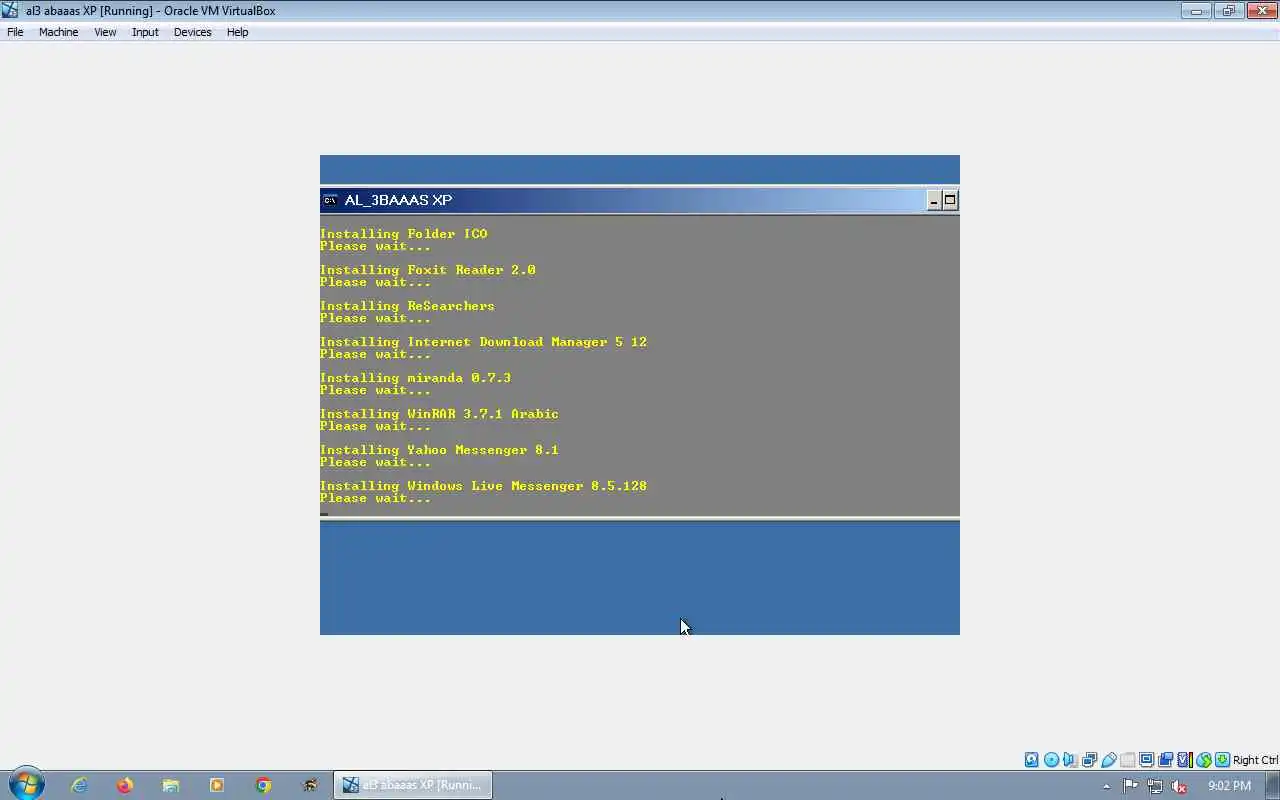Screen dimensions: 1280x800
Task: Minimize the AL_3BAAAS XP console window
Action: pyautogui.click(x=934, y=200)
